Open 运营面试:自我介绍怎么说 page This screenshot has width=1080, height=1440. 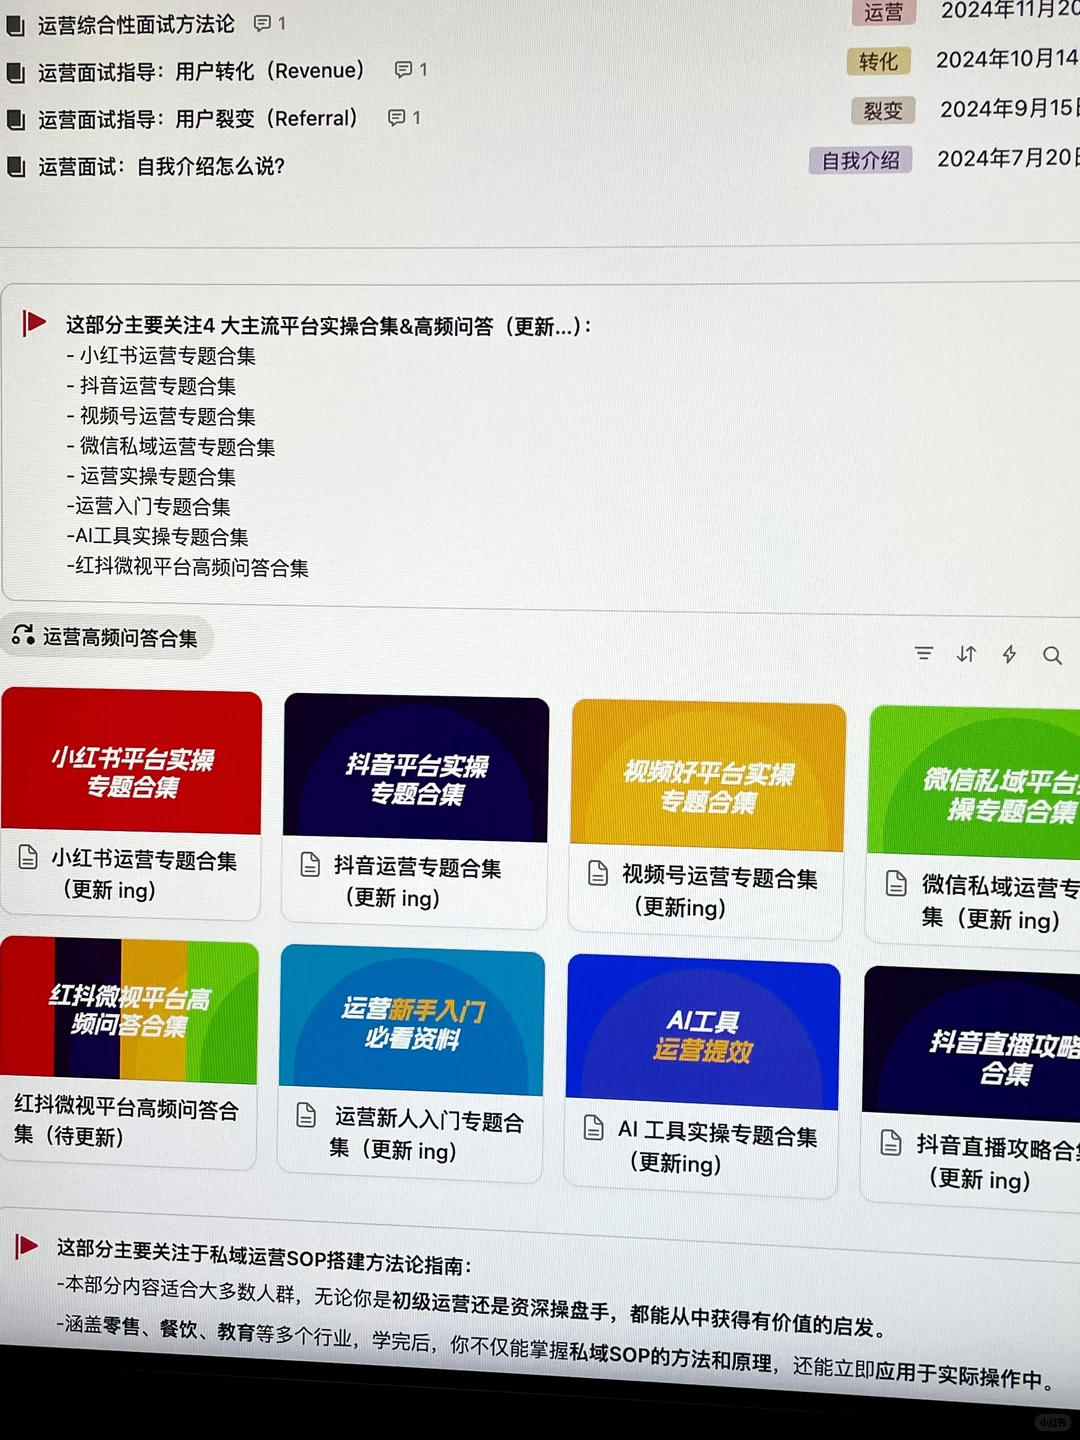click(x=161, y=167)
